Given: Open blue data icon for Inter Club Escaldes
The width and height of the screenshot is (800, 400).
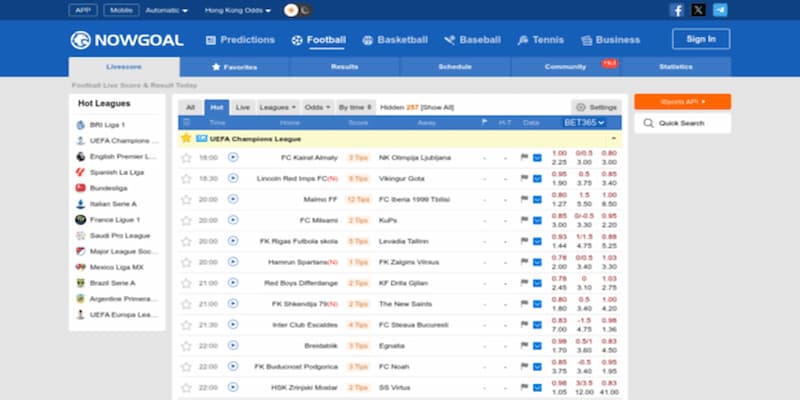Looking at the screenshot, I should (x=537, y=325).
